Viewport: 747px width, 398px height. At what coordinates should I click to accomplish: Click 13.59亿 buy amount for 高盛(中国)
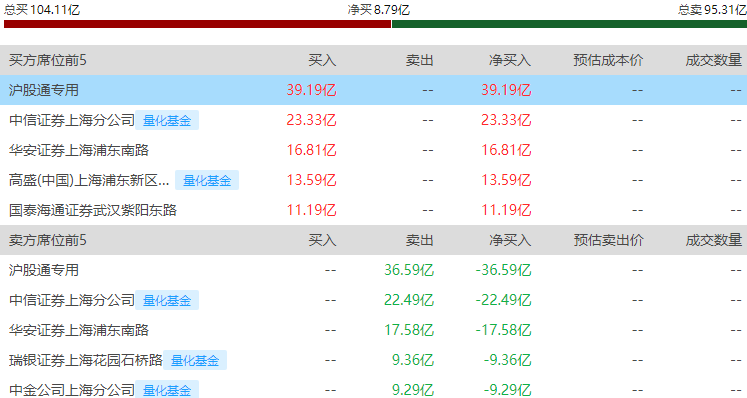click(x=312, y=180)
